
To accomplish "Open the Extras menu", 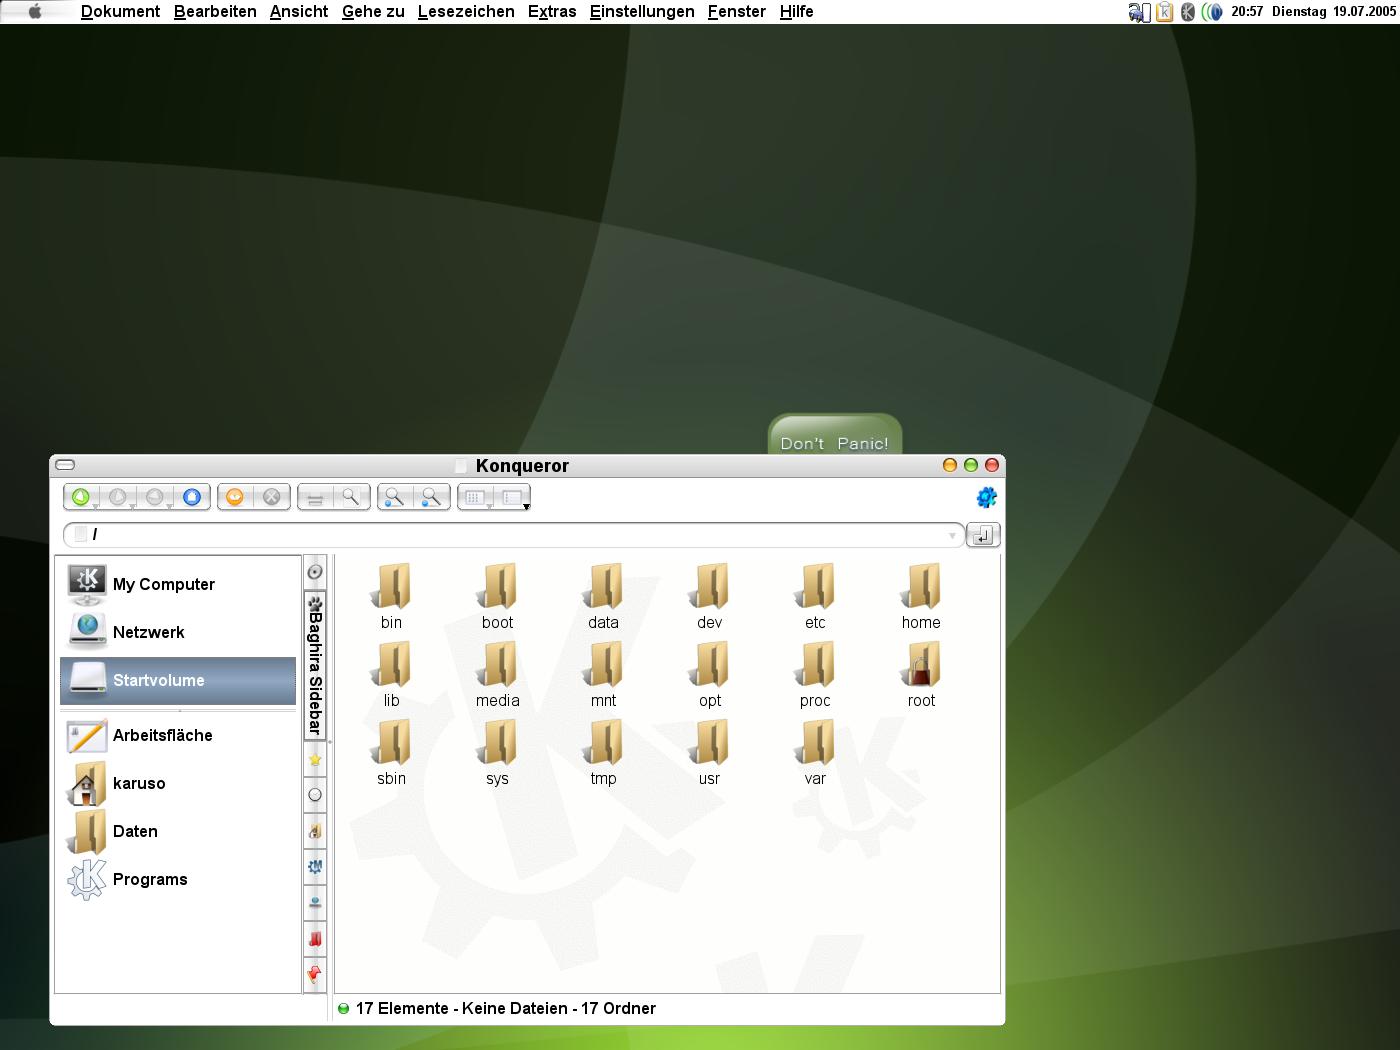I will (552, 12).
